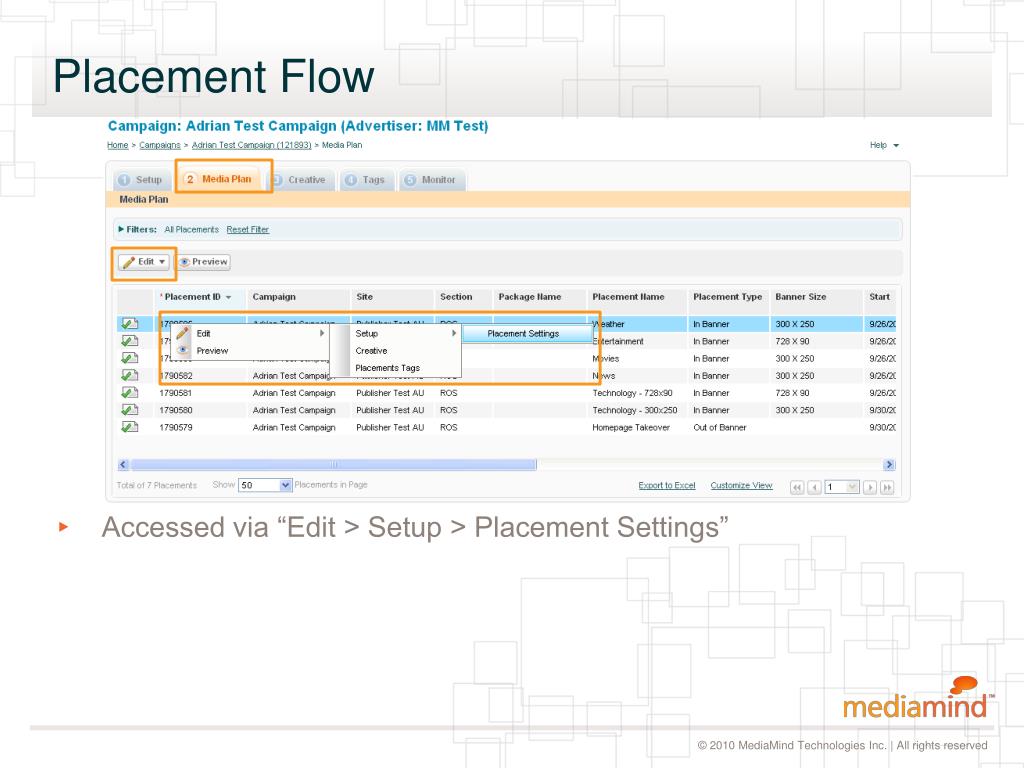Click the Preview toolbar button

[204, 262]
